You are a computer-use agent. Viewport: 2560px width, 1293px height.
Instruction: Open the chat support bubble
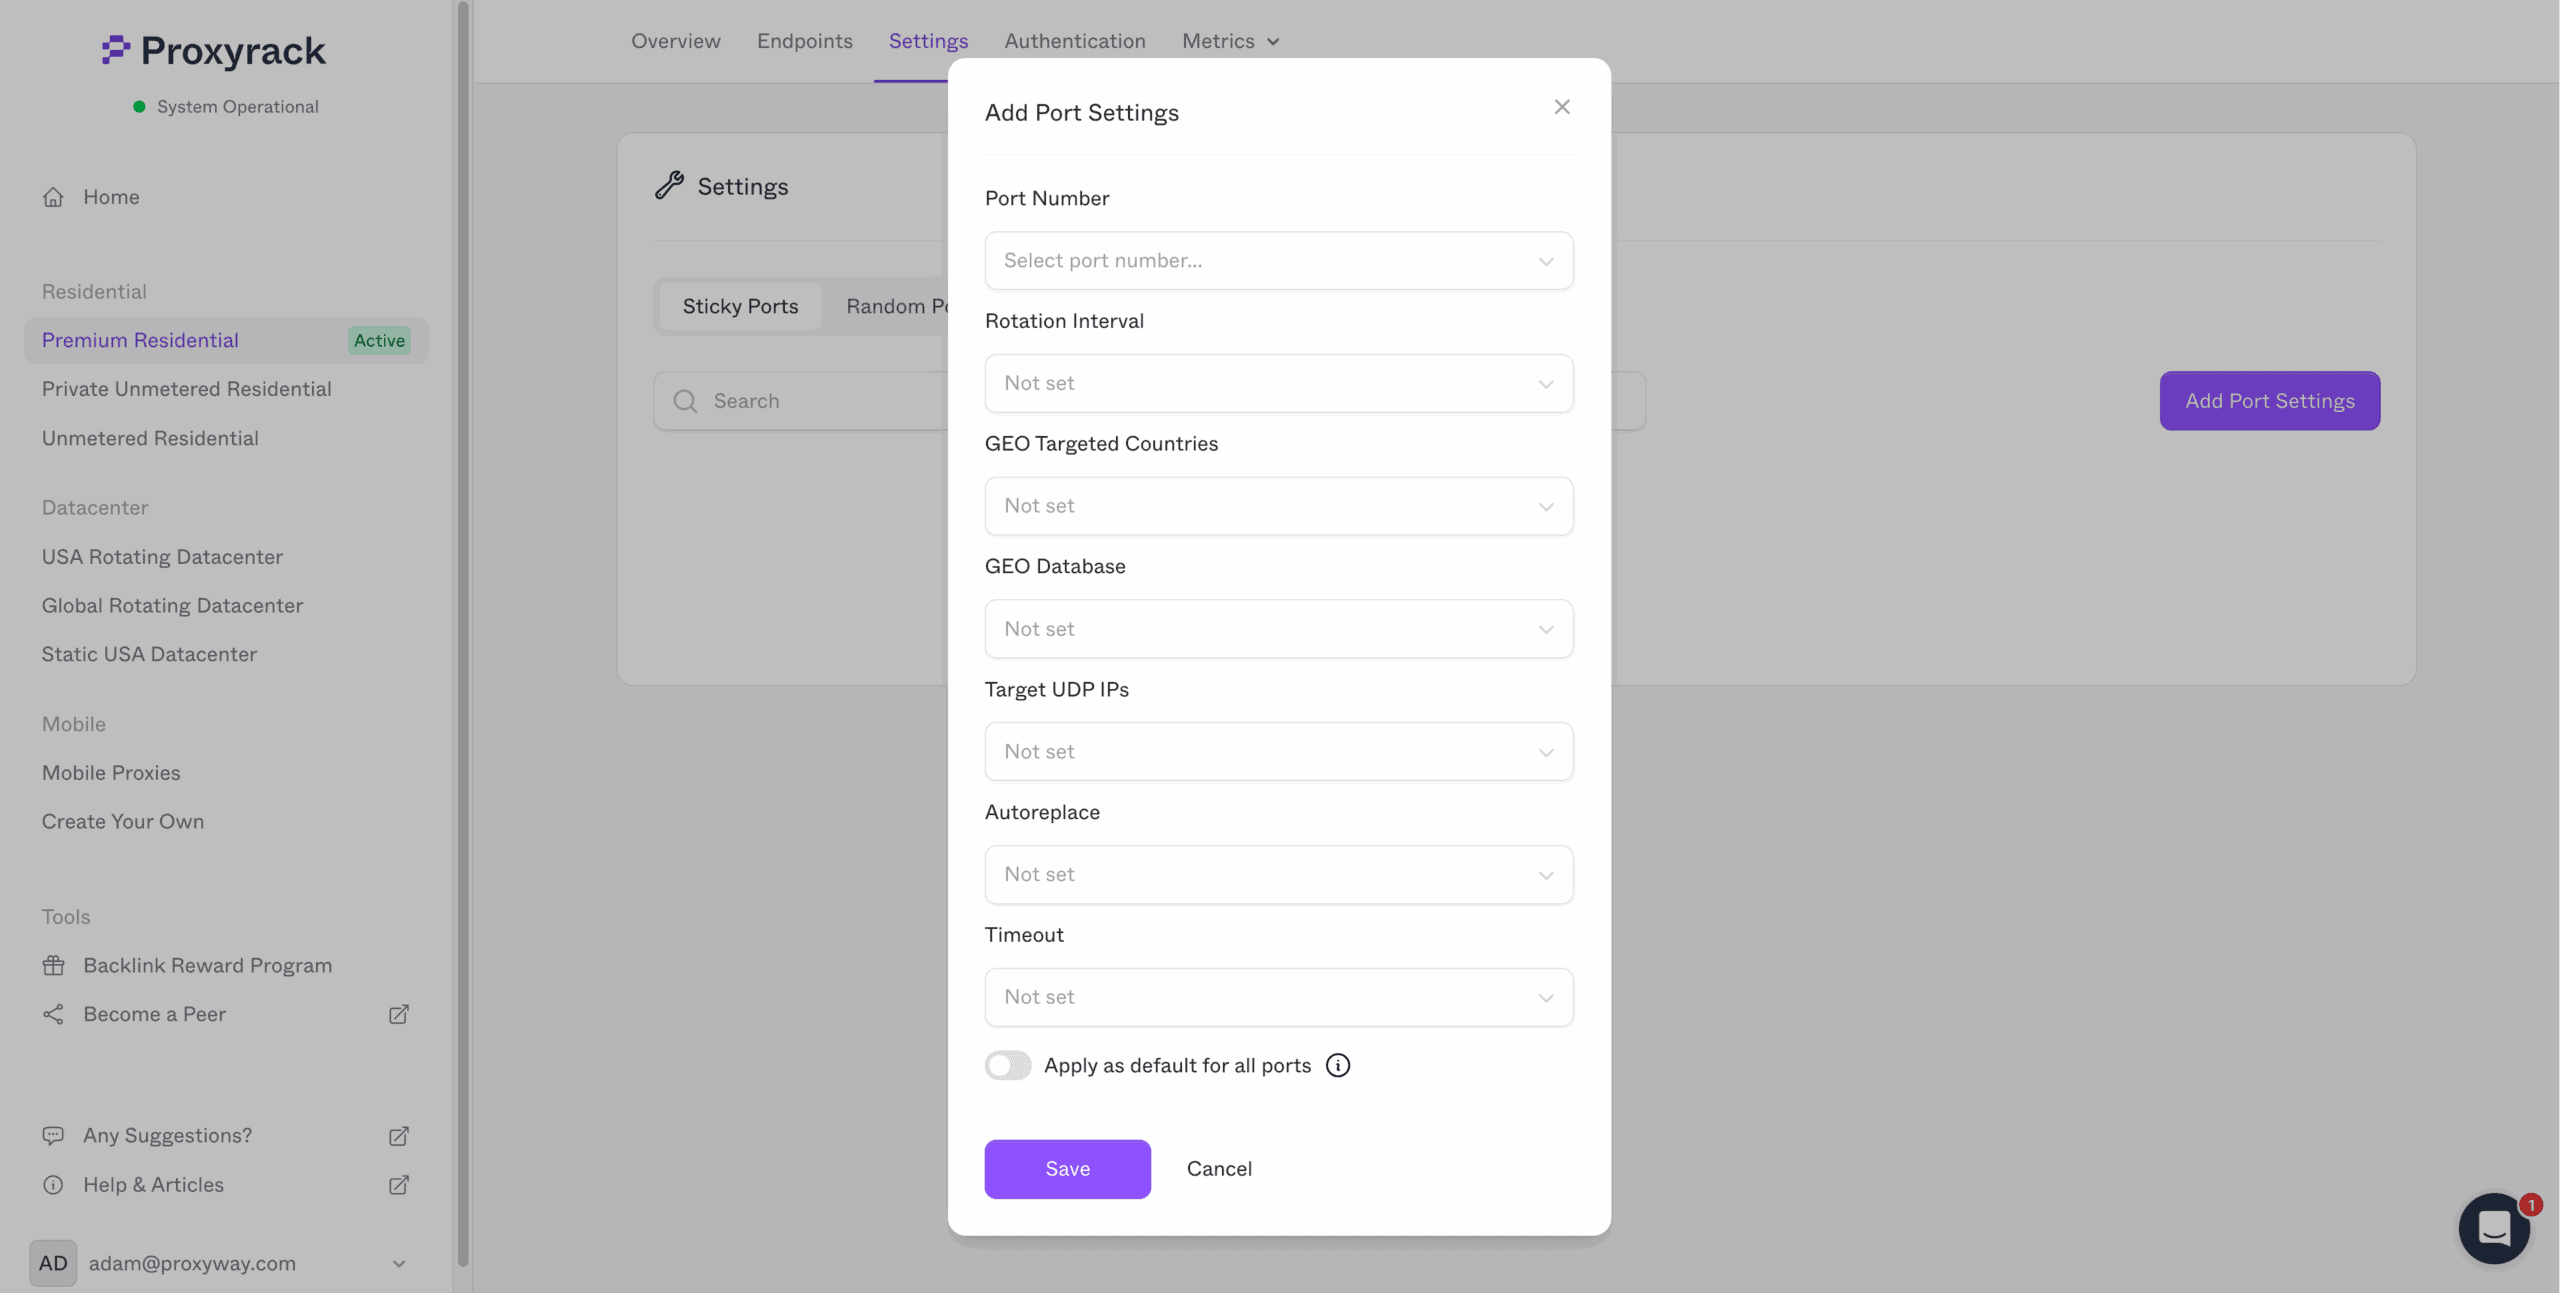click(2494, 1228)
